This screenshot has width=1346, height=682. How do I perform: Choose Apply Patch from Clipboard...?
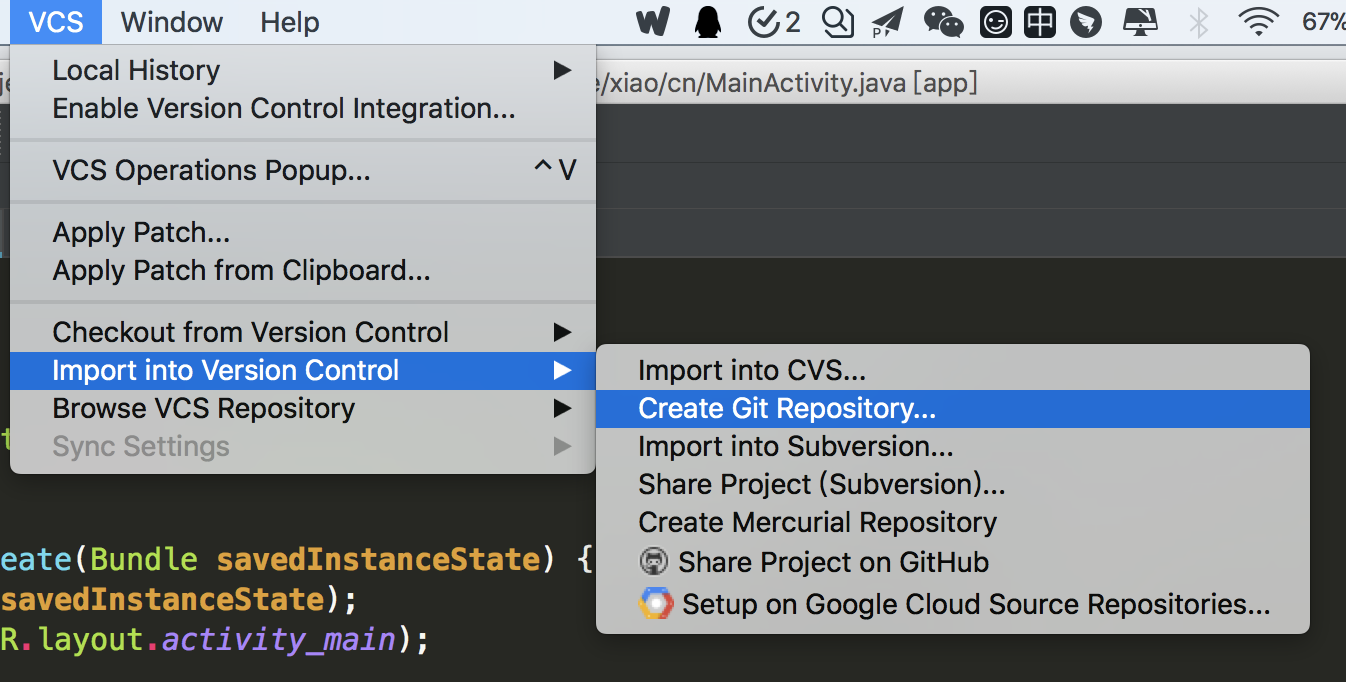pos(241,271)
